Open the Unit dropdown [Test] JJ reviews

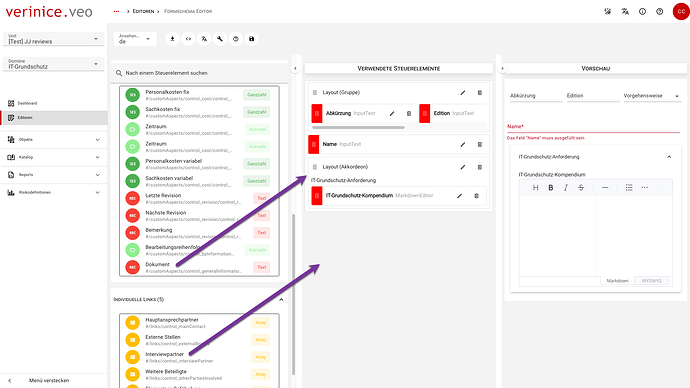[x=54, y=39]
